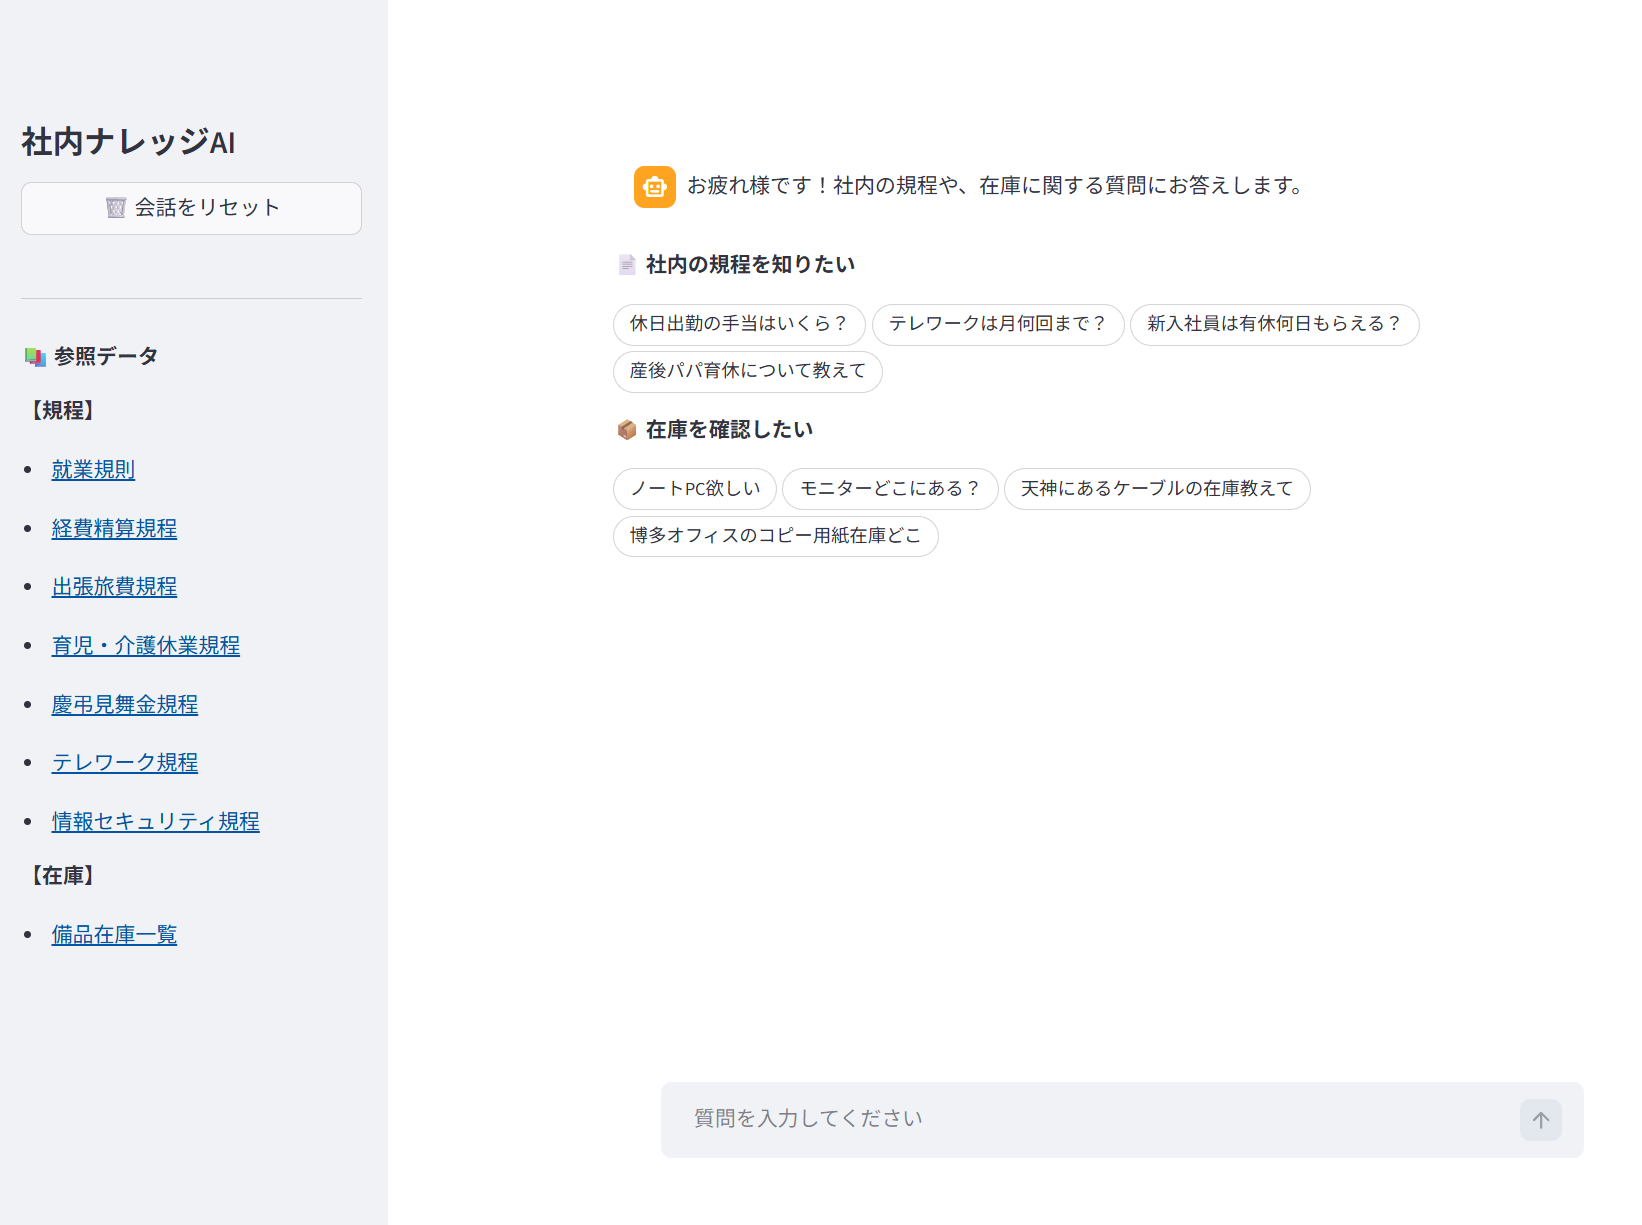Click the 【規程】 section label
The width and height of the screenshot is (1642, 1225).
pyautogui.click(x=62, y=411)
